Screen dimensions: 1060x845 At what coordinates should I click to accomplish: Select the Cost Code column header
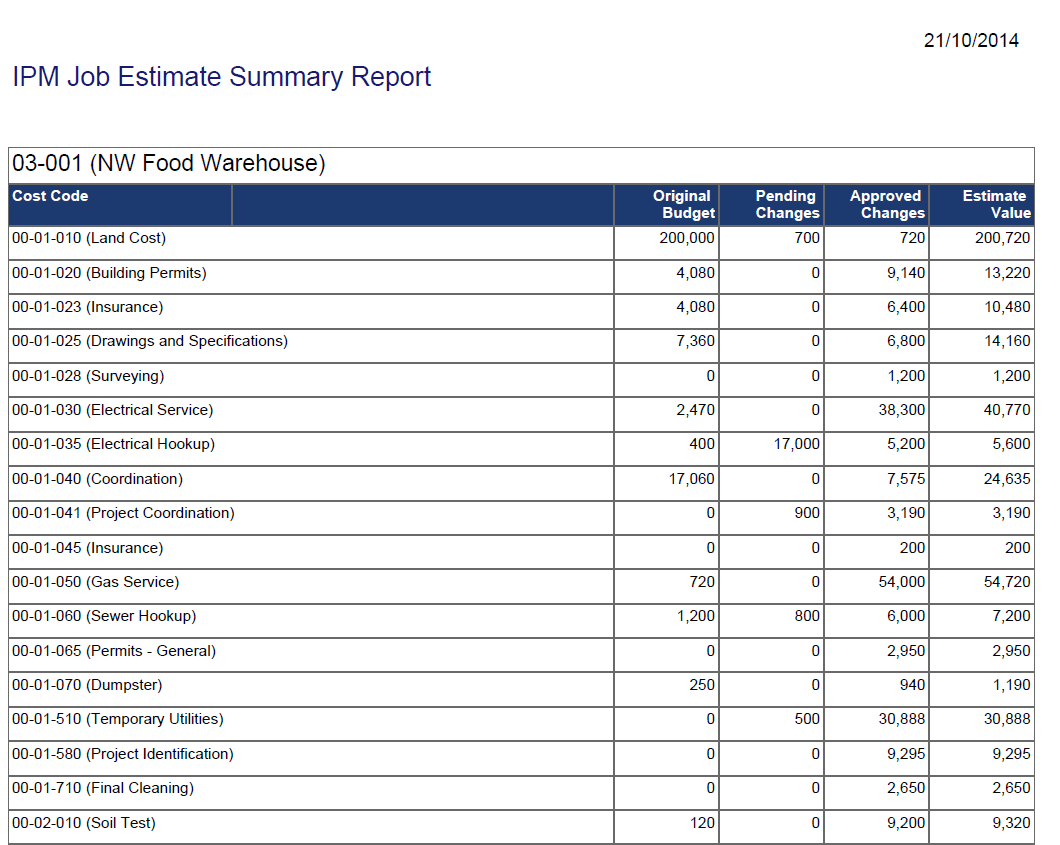click(x=50, y=196)
